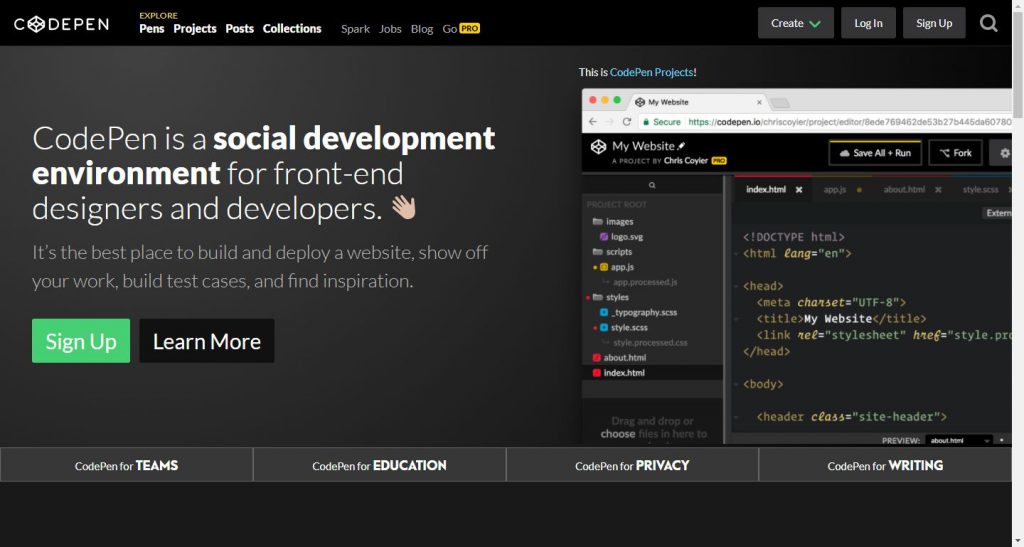Viewport: 1024px width, 547px height.
Task: Select logo.svg file
Action: point(622,237)
